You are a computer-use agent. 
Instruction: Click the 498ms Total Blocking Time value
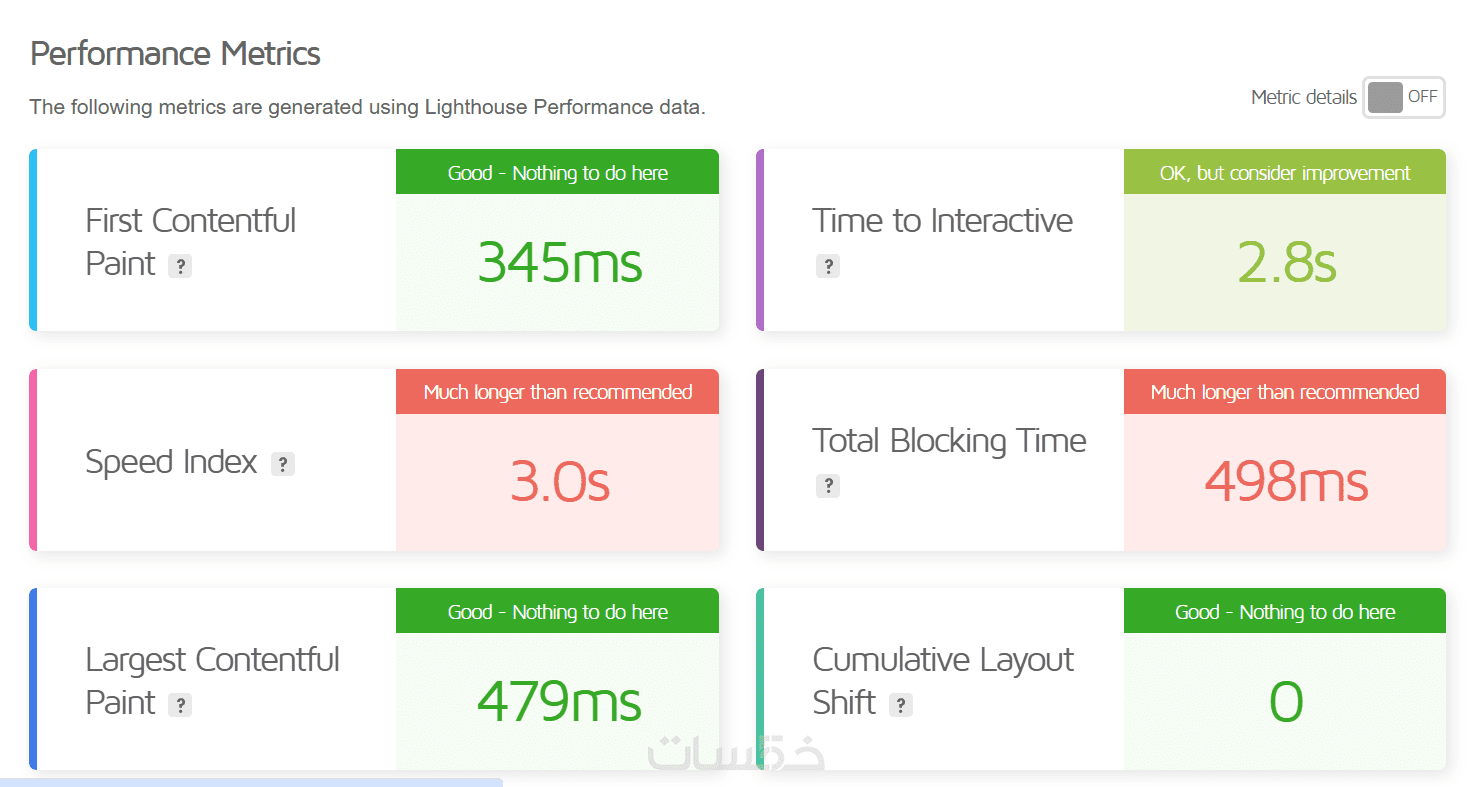coord(1286,482)
